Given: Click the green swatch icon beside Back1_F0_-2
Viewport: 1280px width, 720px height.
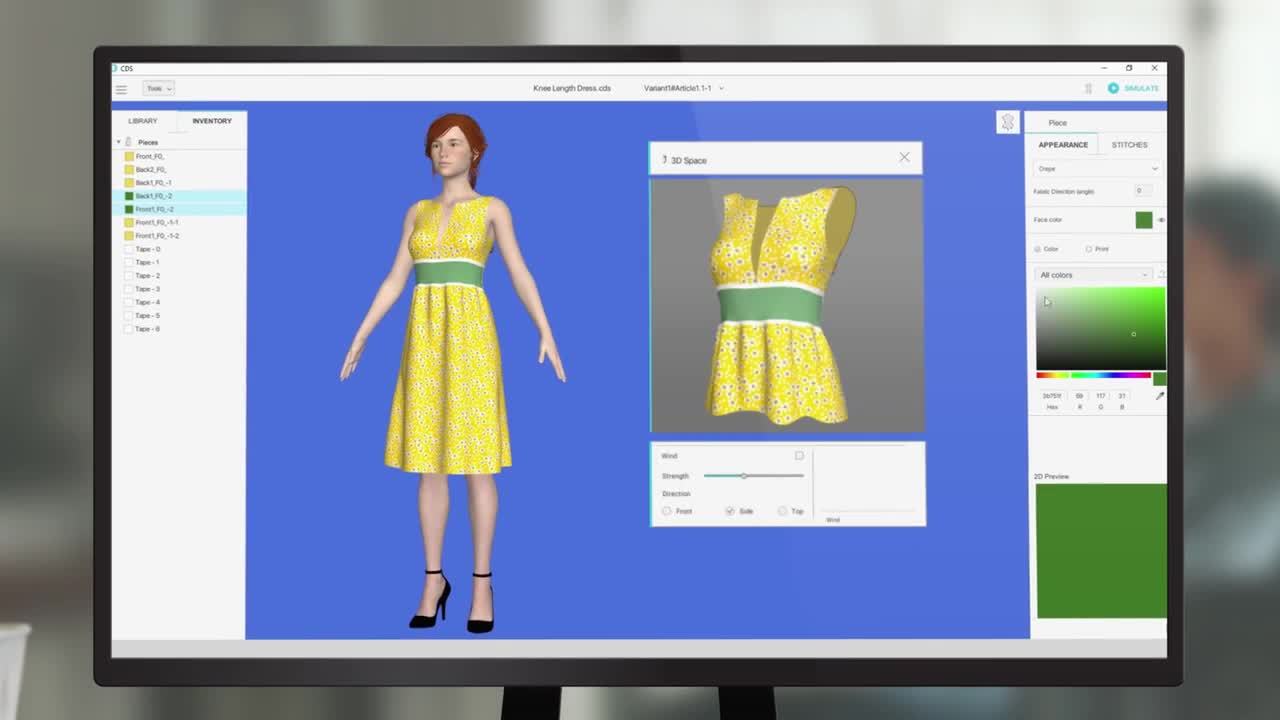Looking at the screenshot, I should (129, 196).
